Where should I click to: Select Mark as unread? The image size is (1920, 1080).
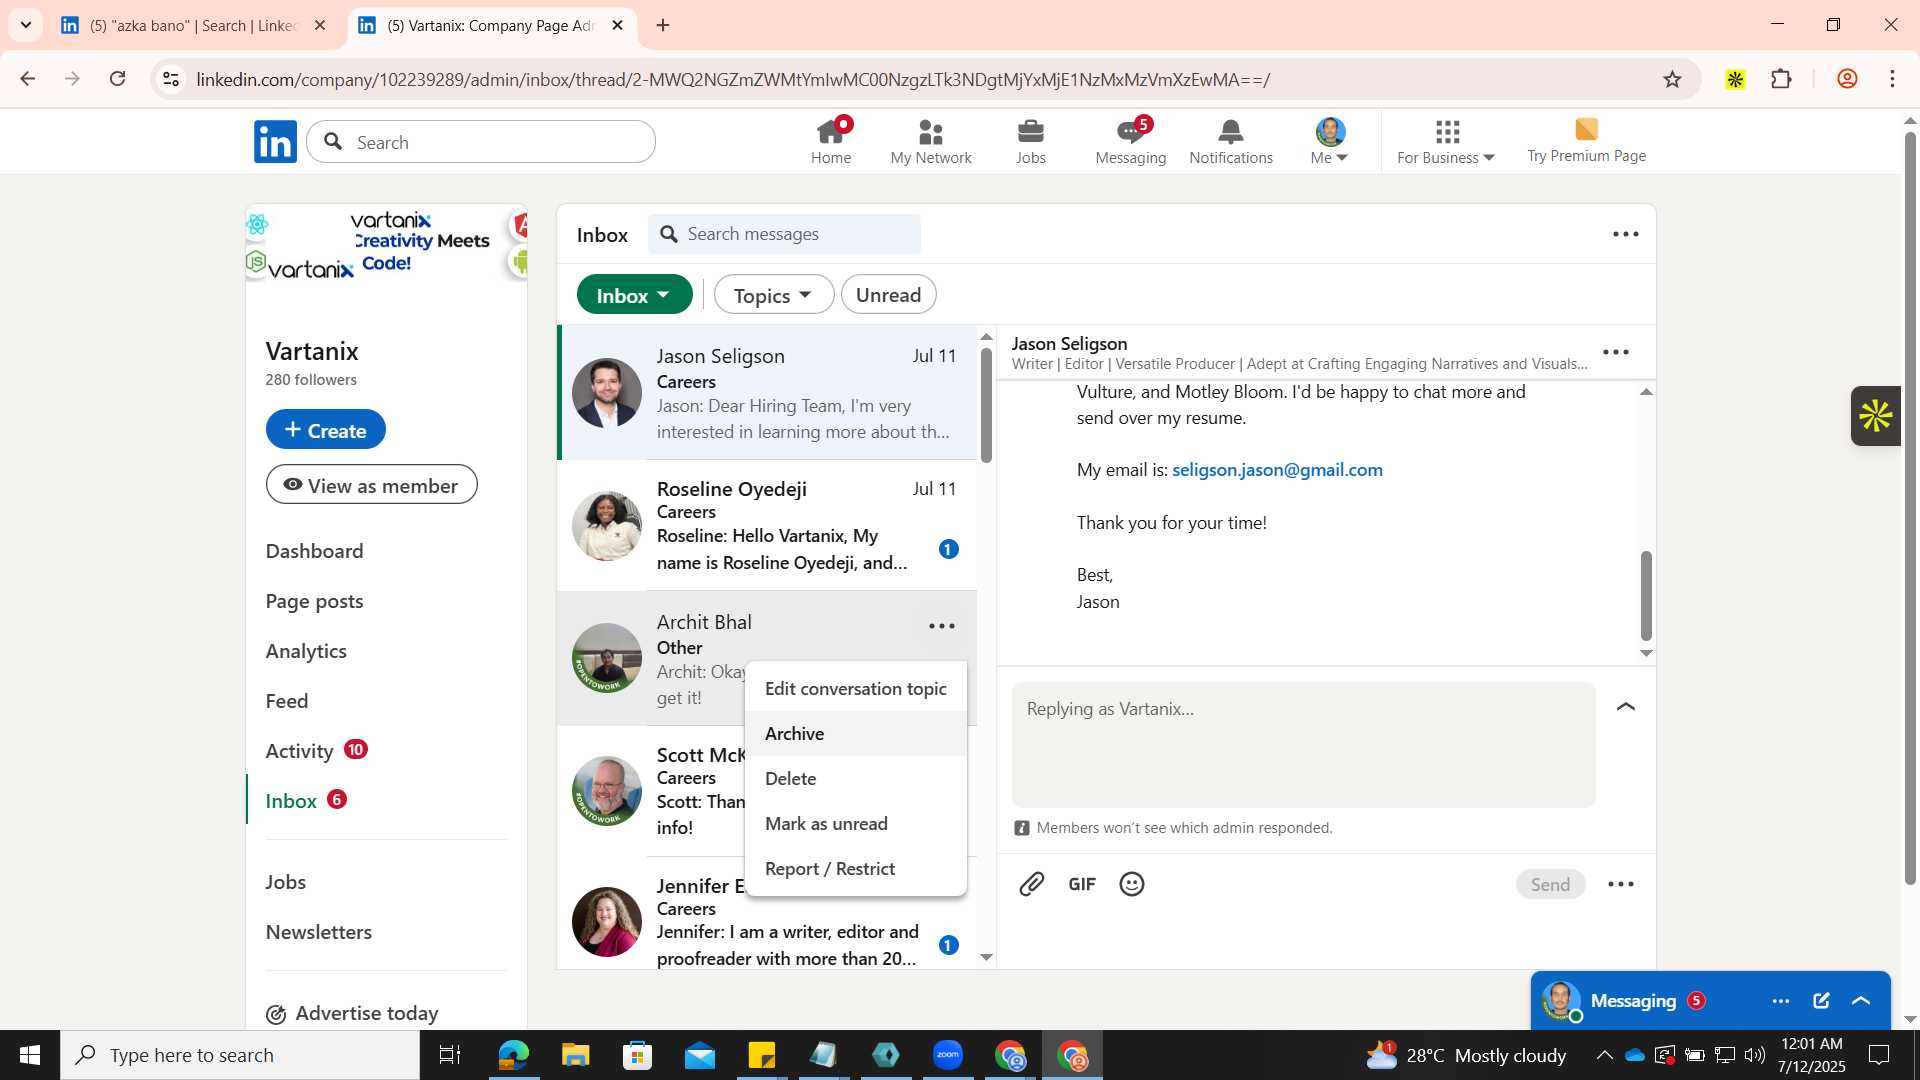point(856,824)
